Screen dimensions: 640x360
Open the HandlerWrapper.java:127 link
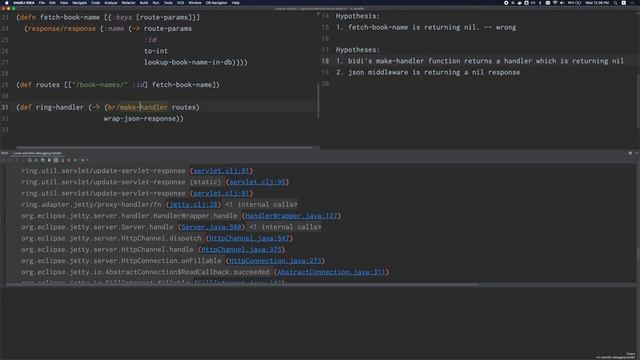[291, 216]
